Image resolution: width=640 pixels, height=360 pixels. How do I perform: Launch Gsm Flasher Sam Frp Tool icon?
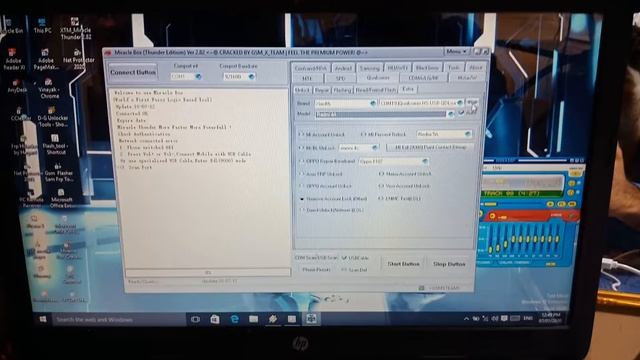59,173
